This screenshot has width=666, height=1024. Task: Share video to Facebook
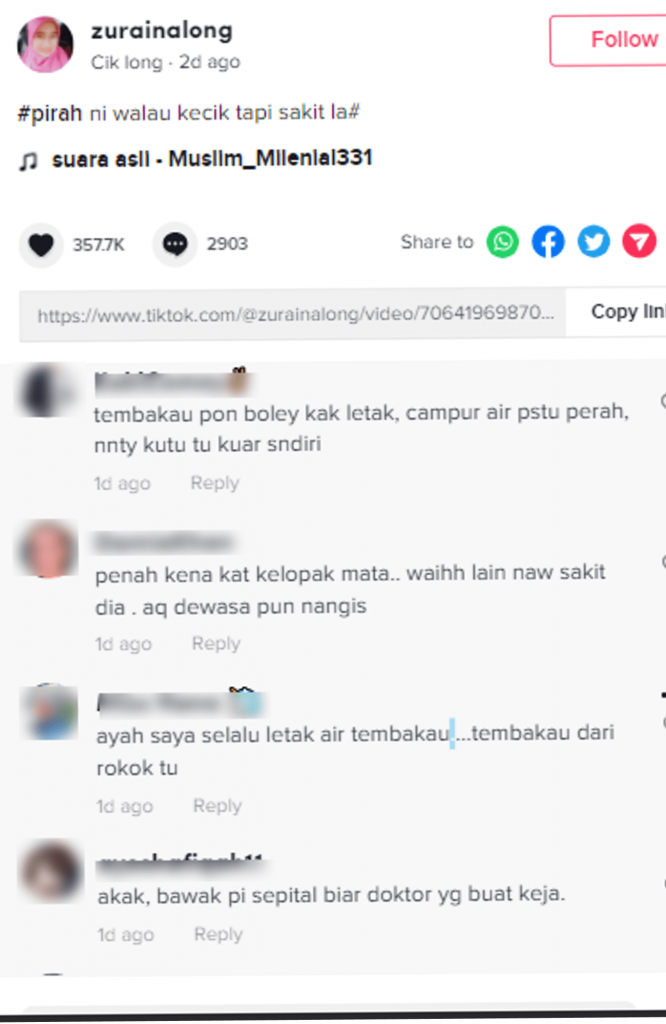(548, 242)
